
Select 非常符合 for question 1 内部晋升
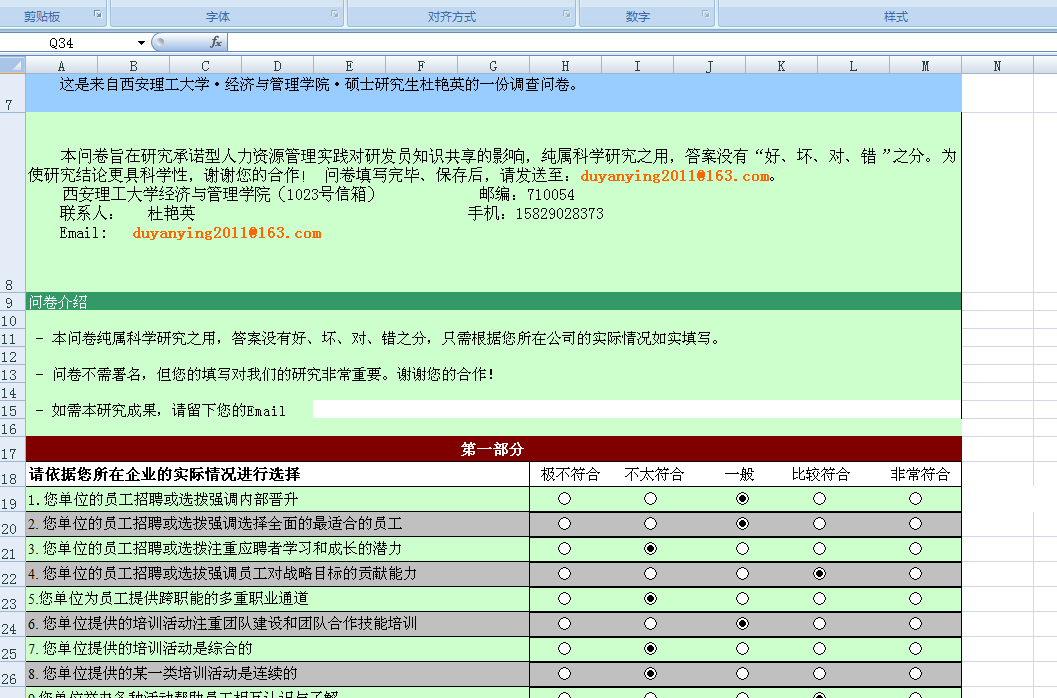click(915, 499)
